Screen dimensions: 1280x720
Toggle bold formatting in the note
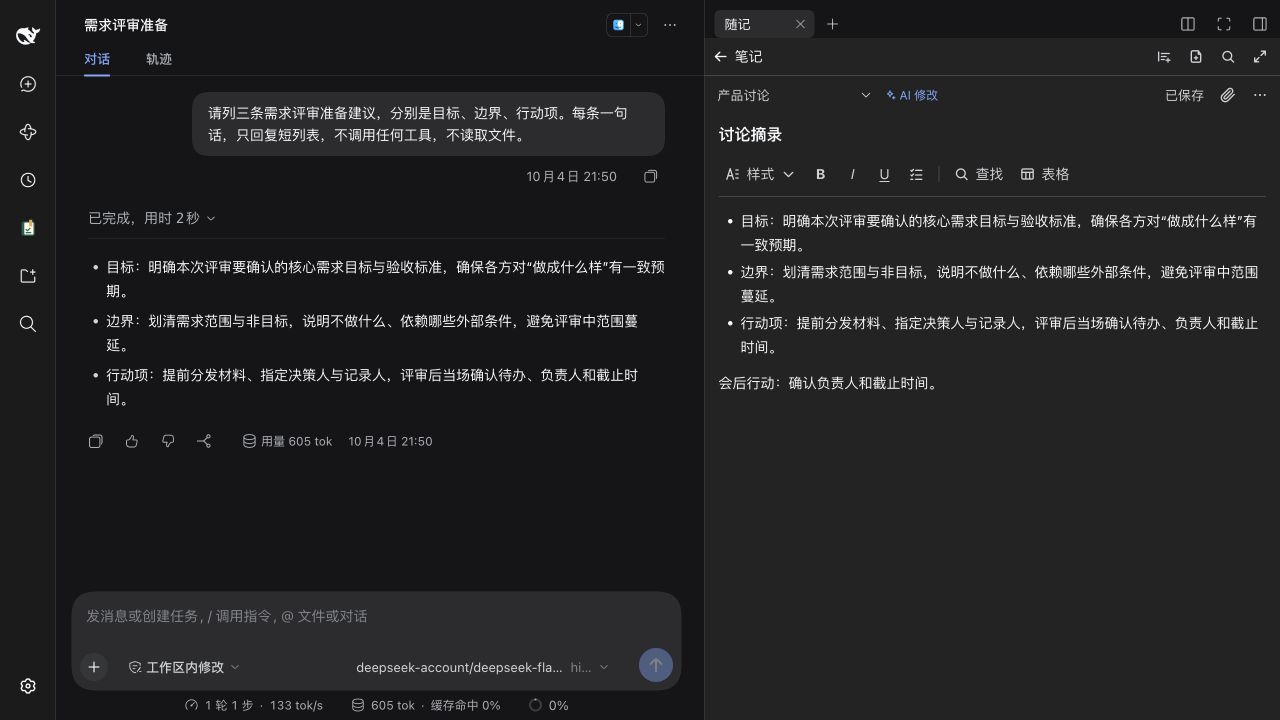point(820,174)
